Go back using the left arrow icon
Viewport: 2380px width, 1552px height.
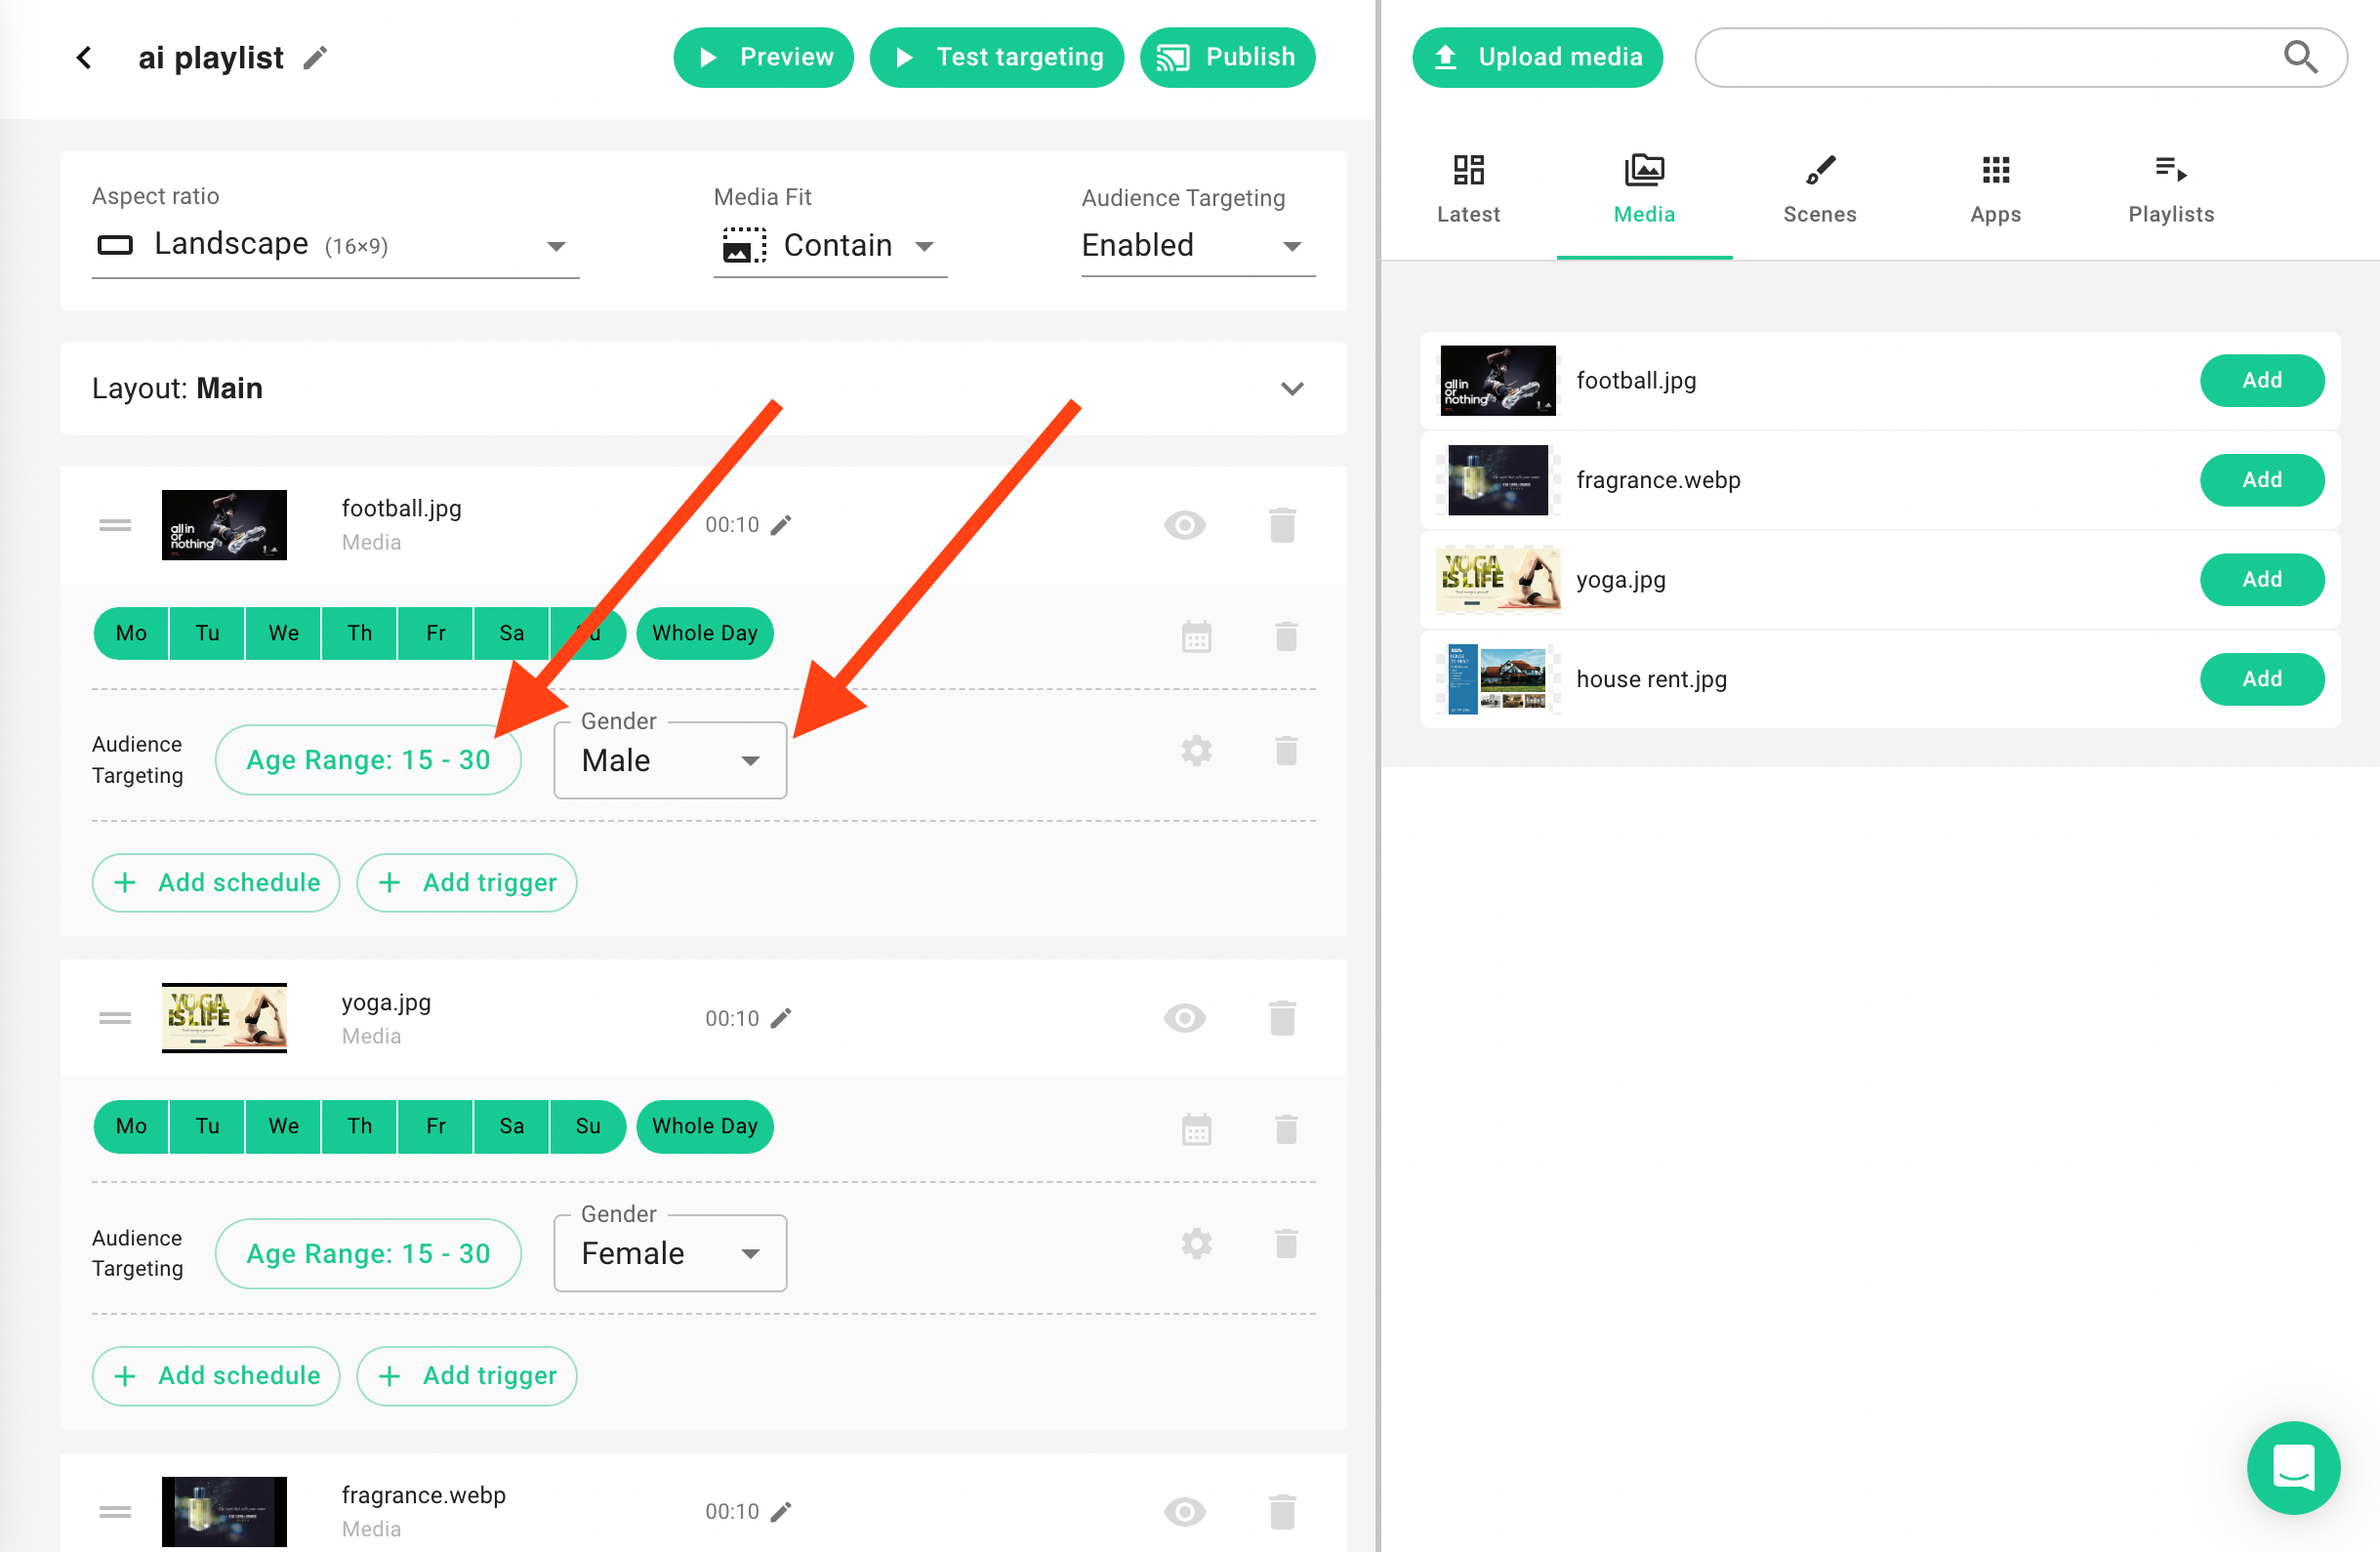[84, 58]
